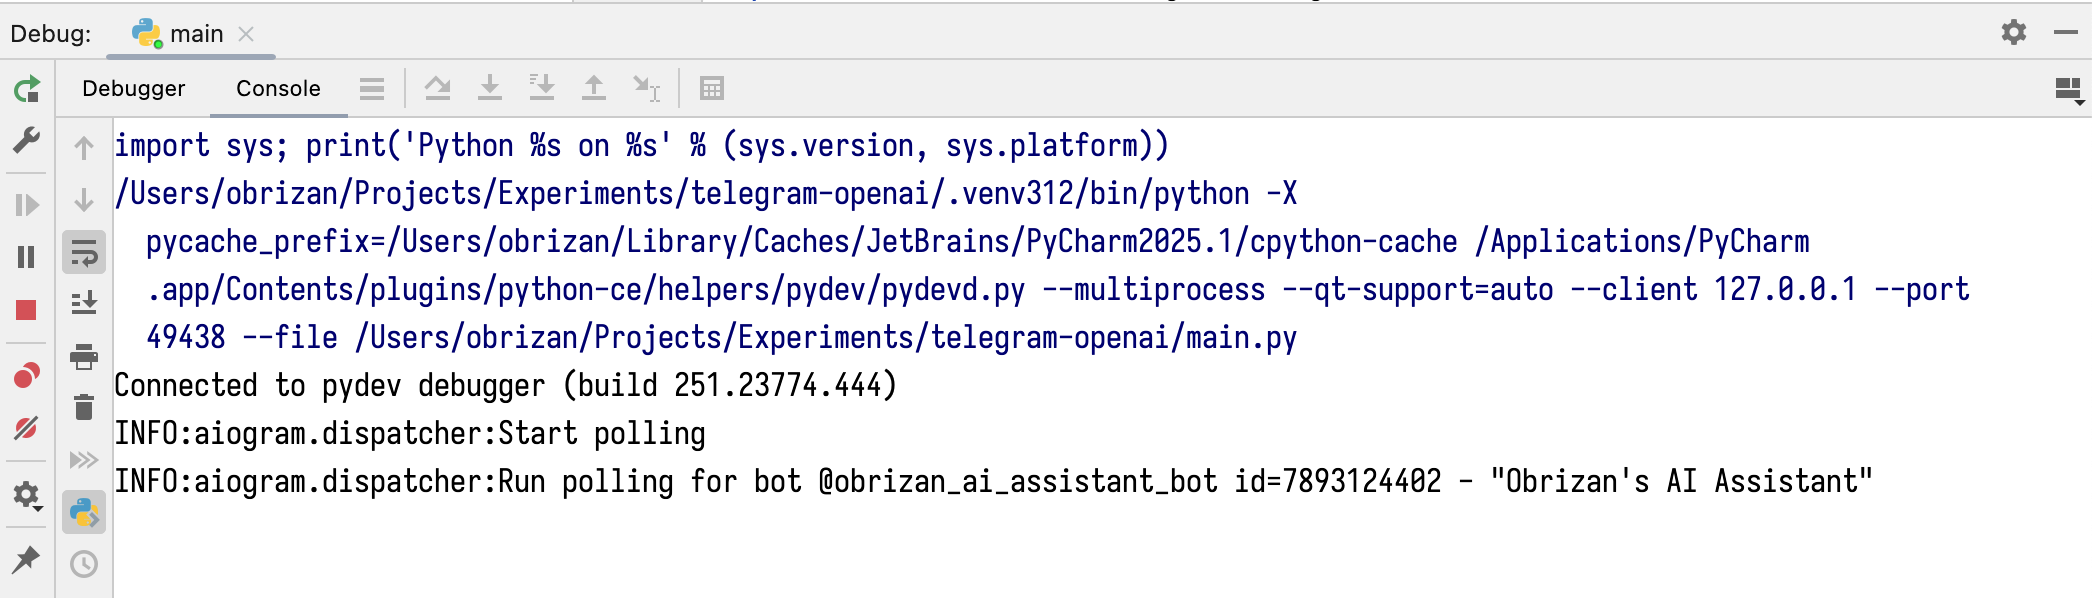The image size is (2092, 598).
Task: Open the debugger settings gear dropdown in sidebar
Action: (27, 495)
